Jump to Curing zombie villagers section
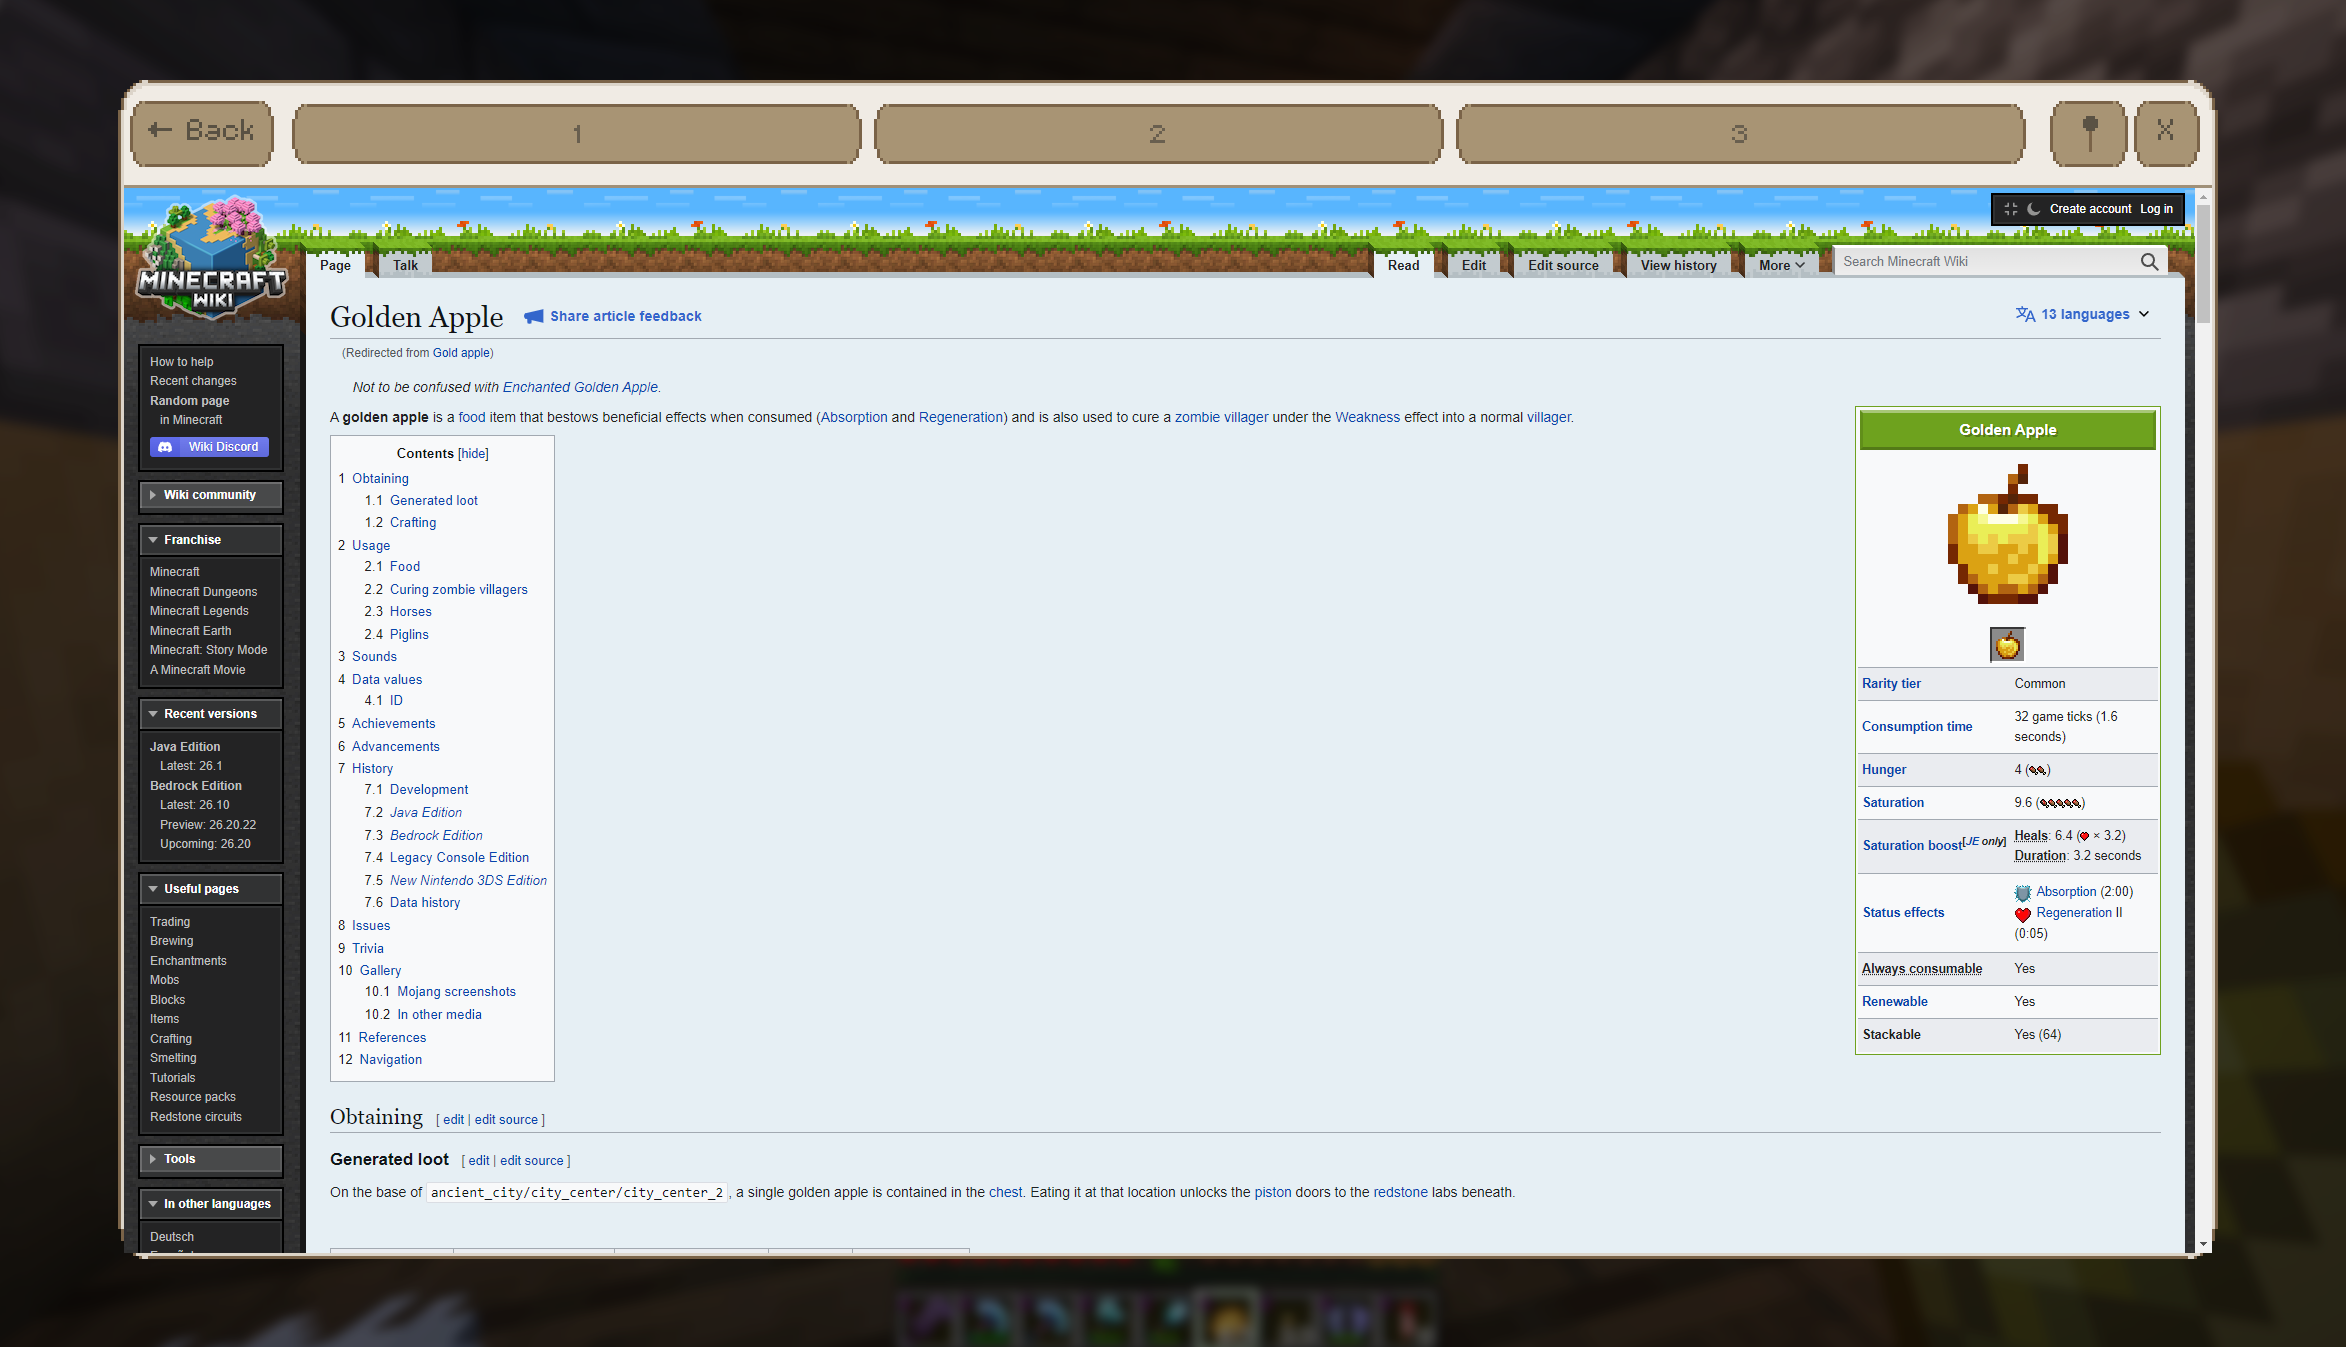 point(458,590)
